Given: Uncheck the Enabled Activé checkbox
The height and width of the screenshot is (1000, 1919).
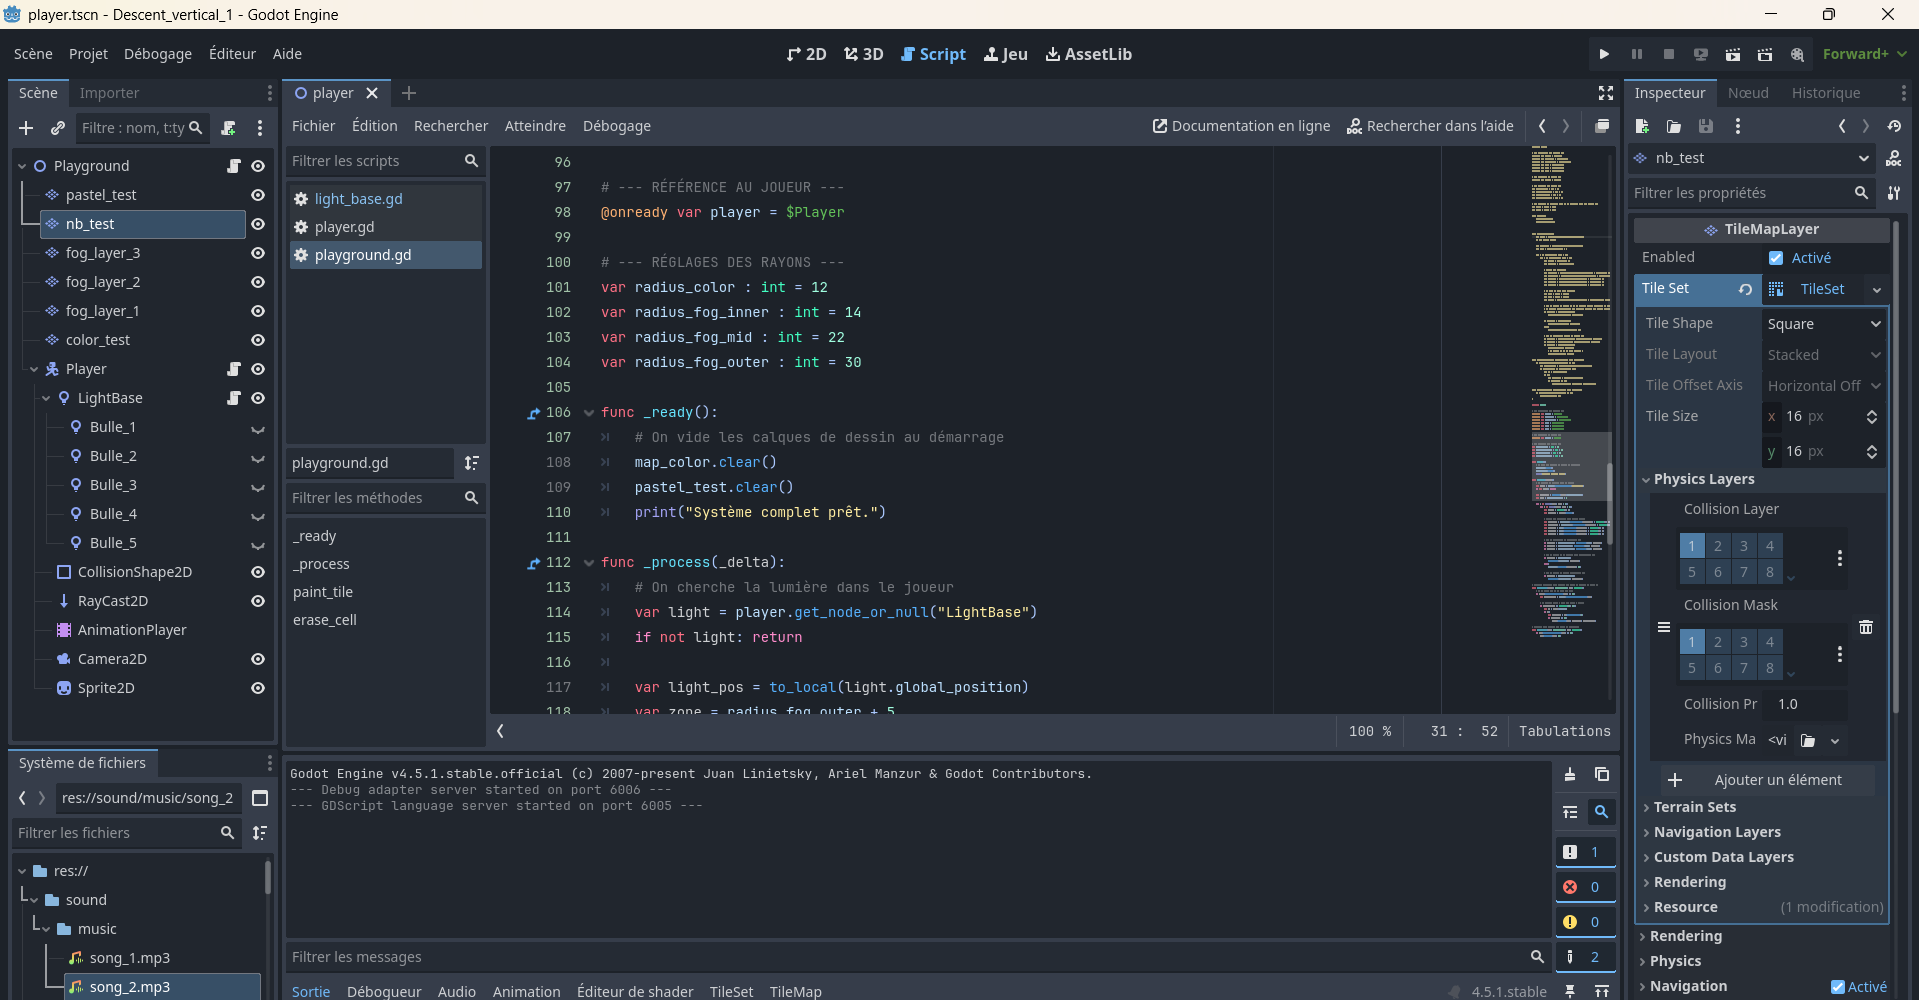Looking at the screenshot, I should 1776,258.
